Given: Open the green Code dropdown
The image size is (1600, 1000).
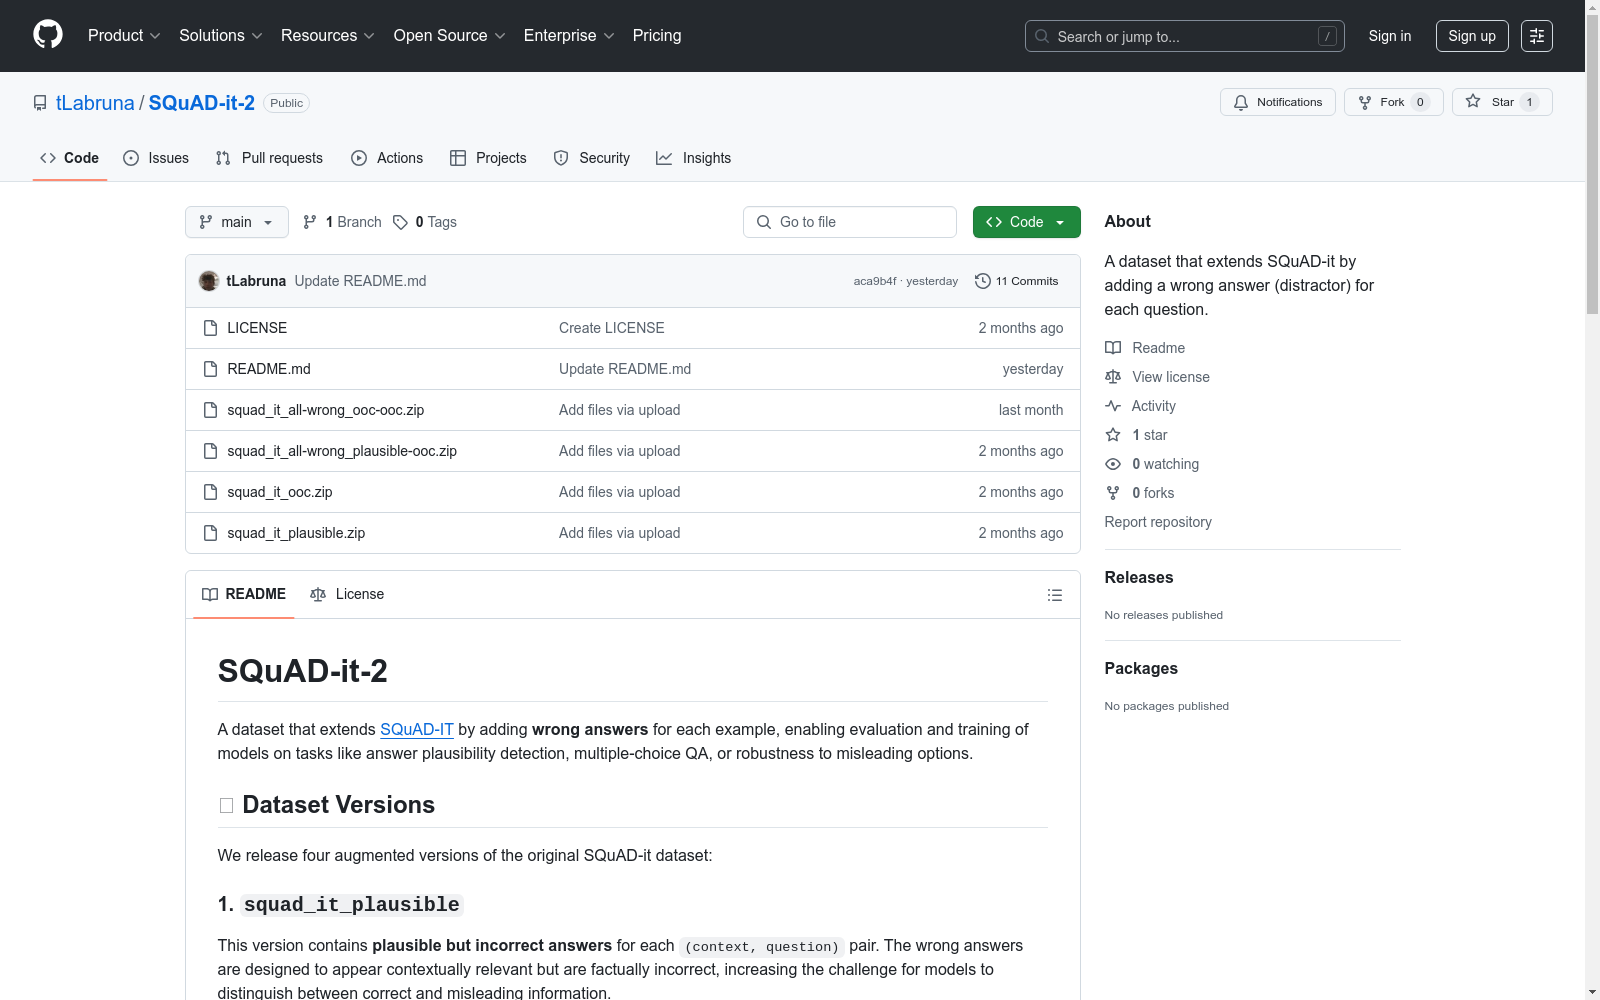Looking at the screenshot, I should coord(1026,222).
